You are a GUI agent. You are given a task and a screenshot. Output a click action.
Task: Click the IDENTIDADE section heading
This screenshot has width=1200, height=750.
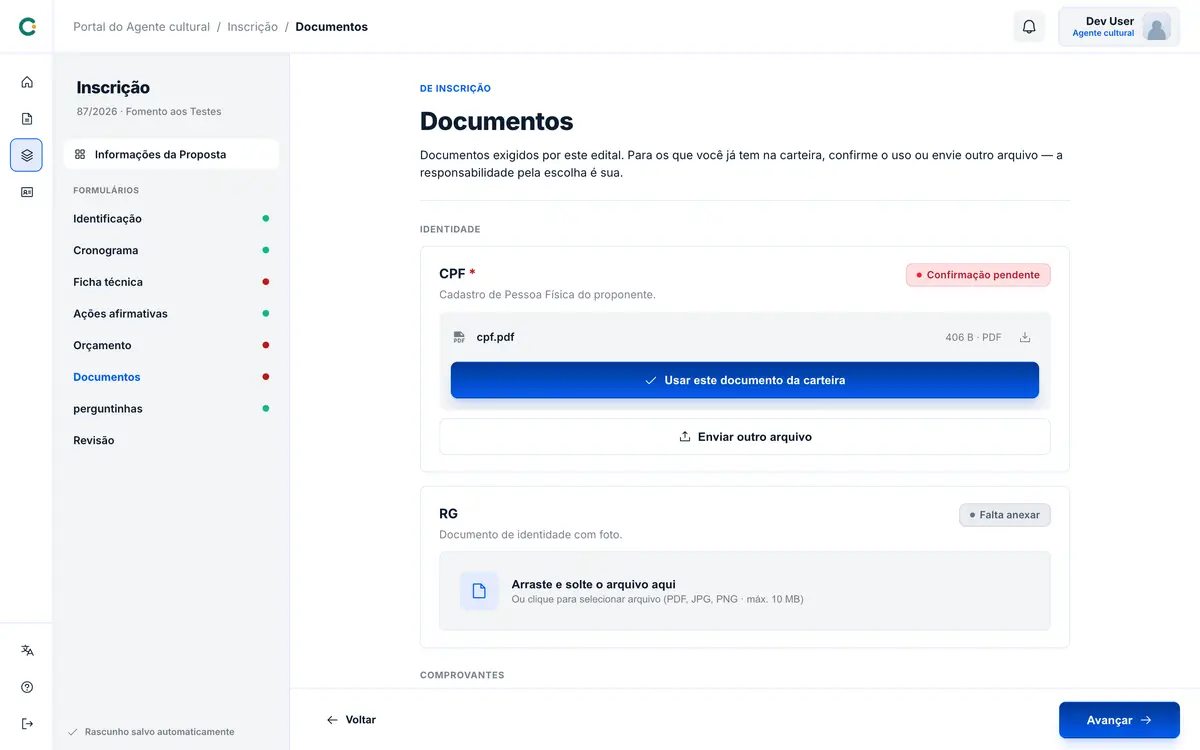[450, 229]
